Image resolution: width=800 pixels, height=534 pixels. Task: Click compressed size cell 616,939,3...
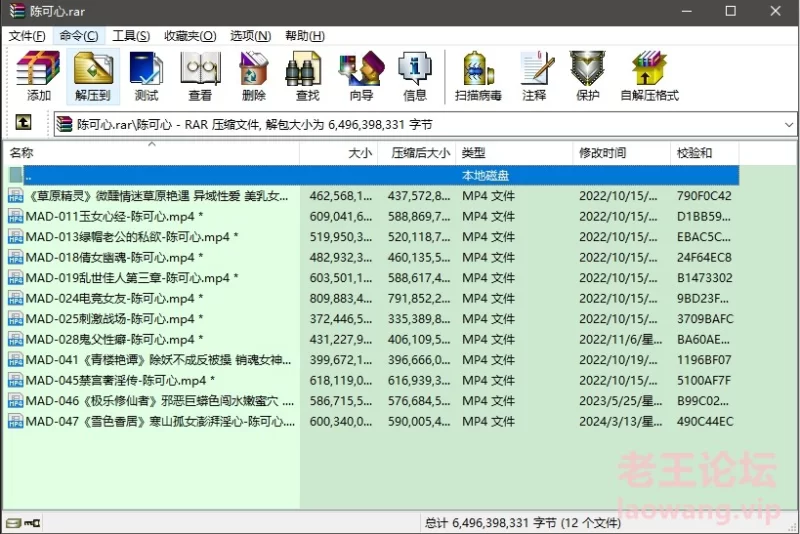(x=418, y=380)
